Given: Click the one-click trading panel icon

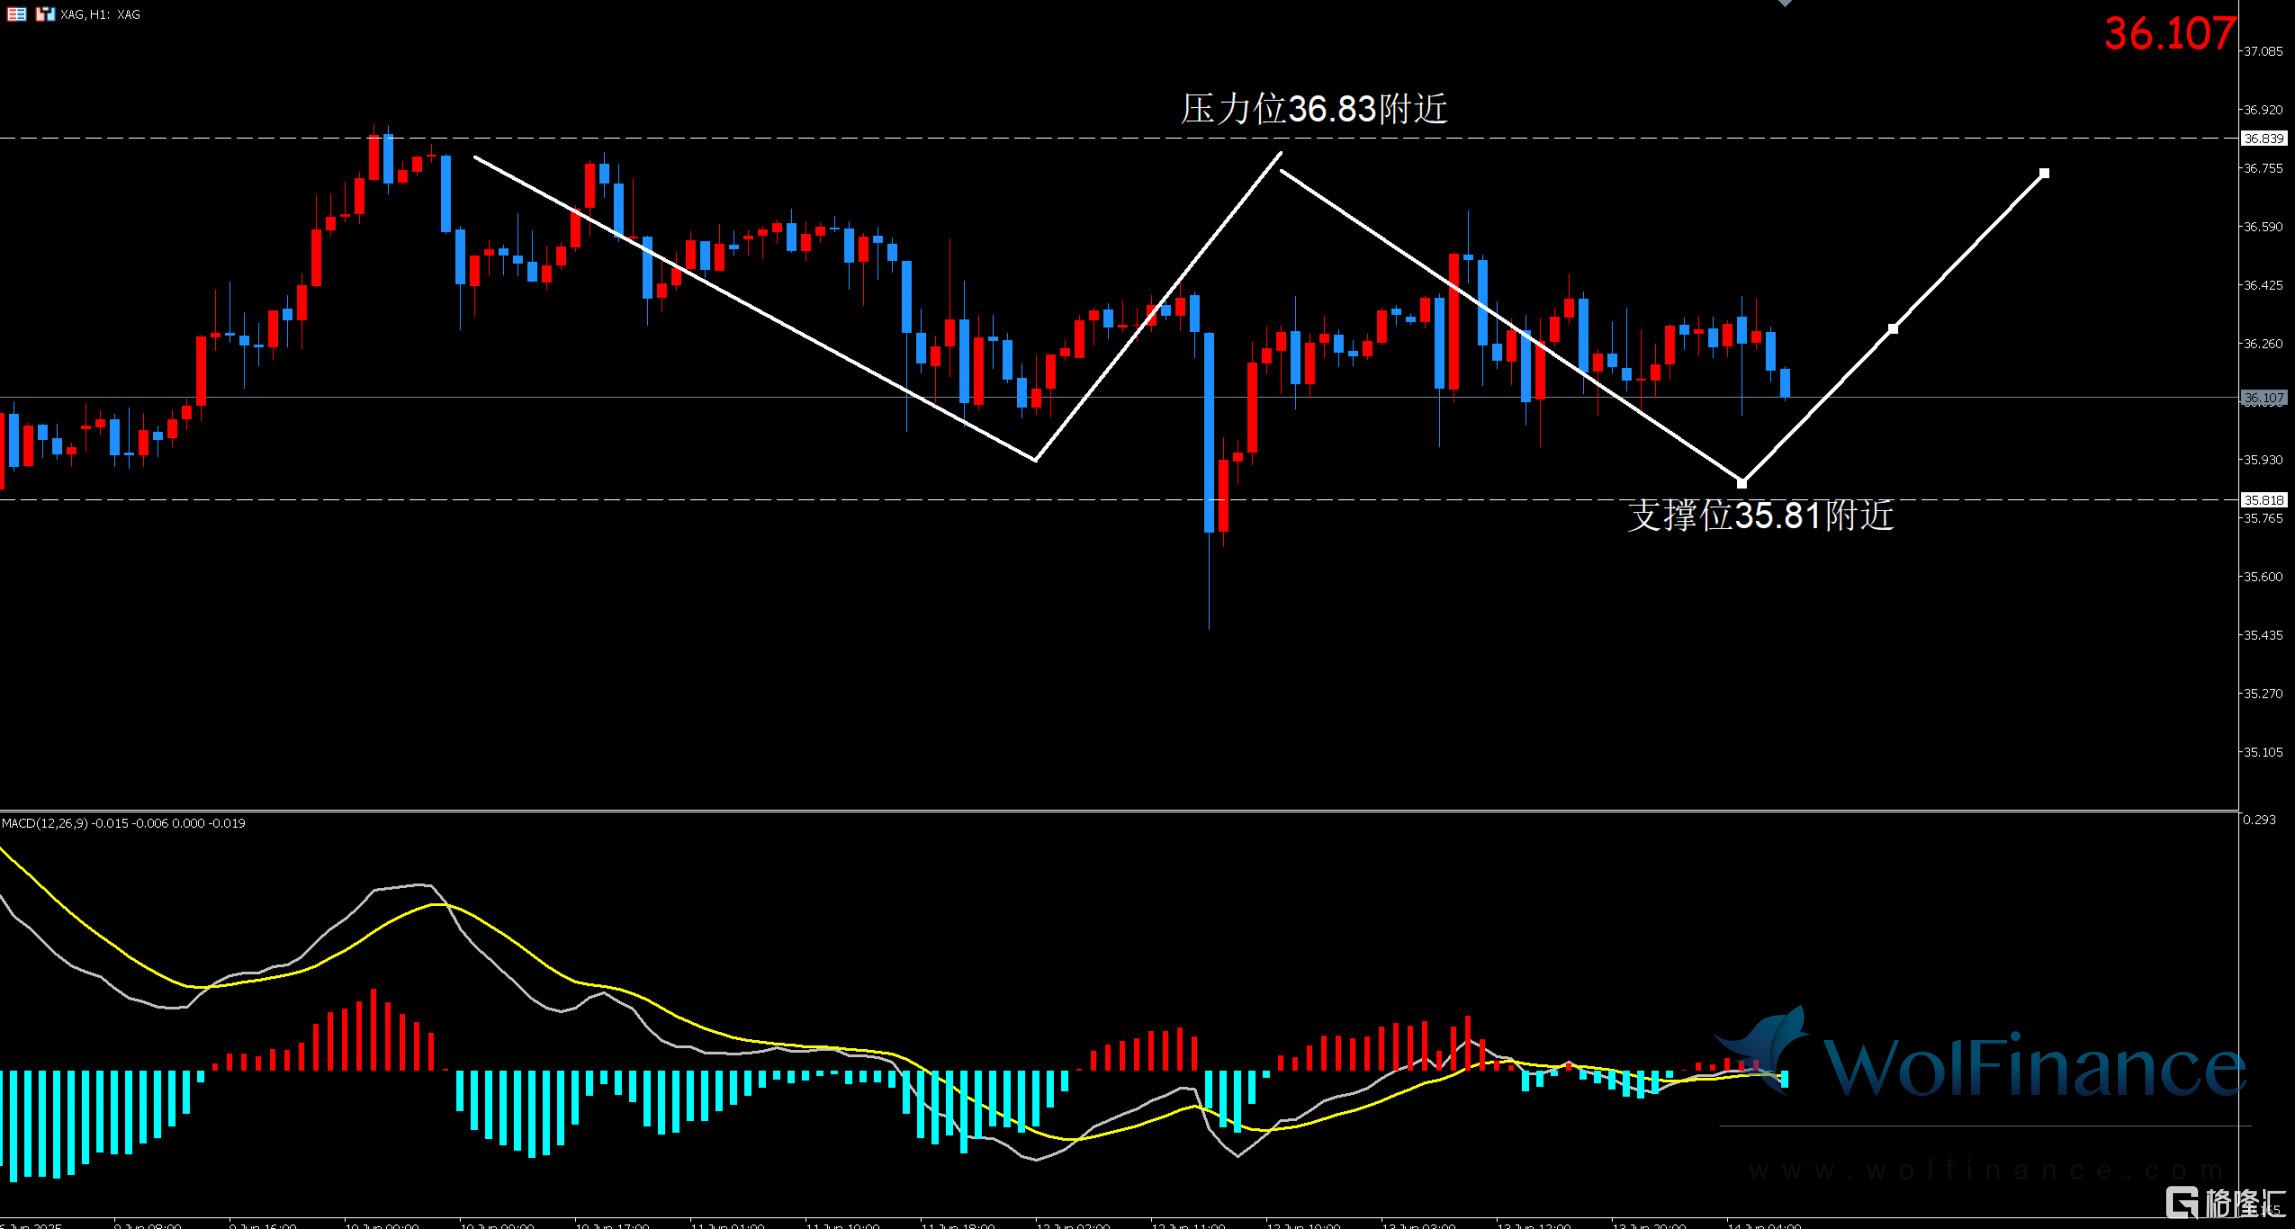Looking at the screenshot, I should (16, 14).
